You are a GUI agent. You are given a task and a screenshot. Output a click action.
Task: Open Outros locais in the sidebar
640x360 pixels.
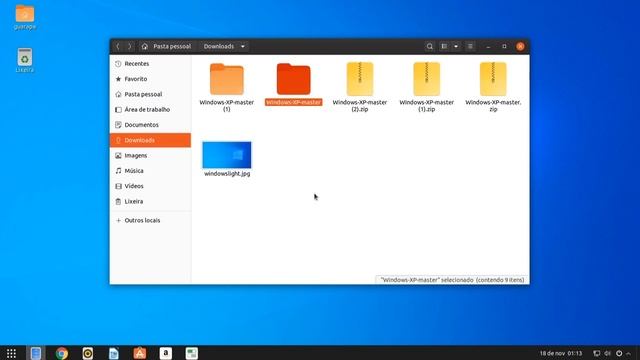[x=150, y=220]
